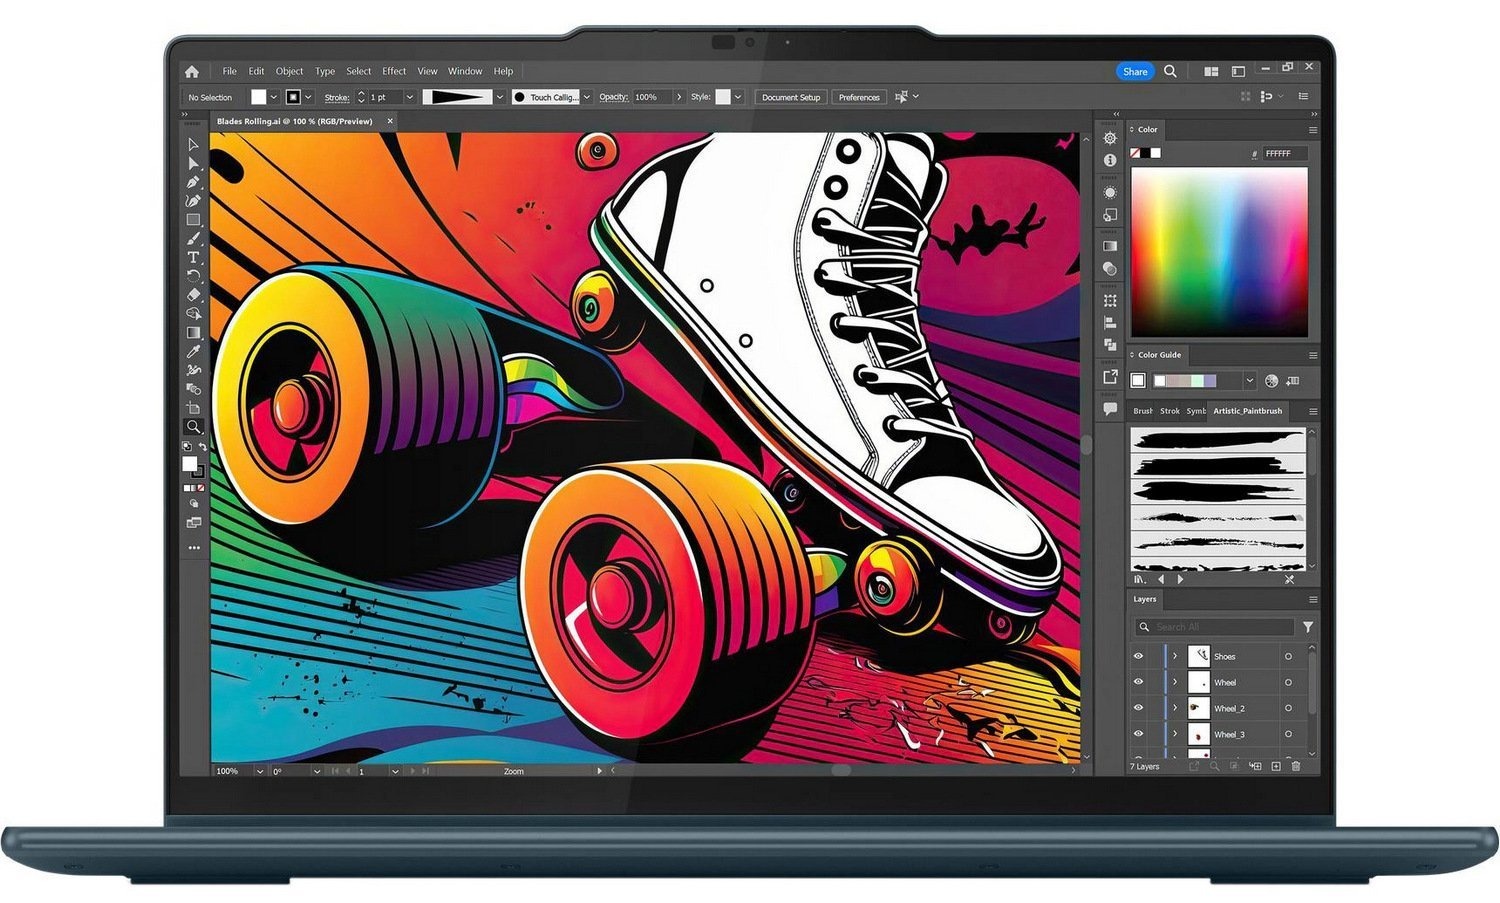Pick a color from the spectrum
This screenshot has height=903, width=1500.
tap(1219, 250)
